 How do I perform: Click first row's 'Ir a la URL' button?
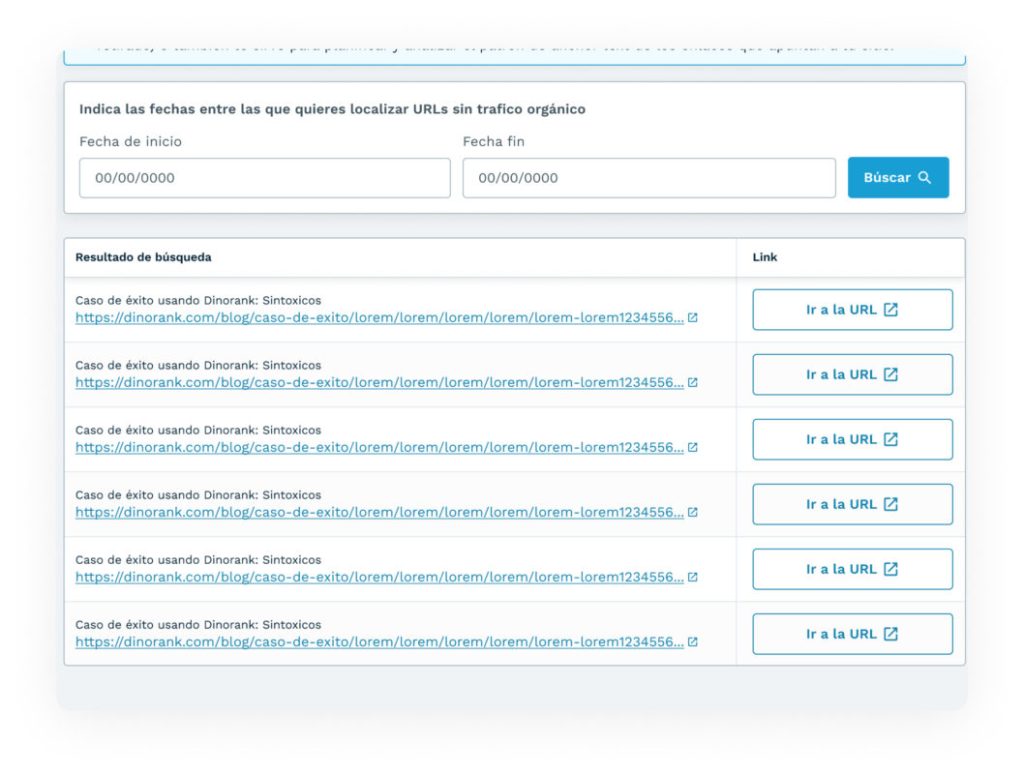tap(852, 310)
